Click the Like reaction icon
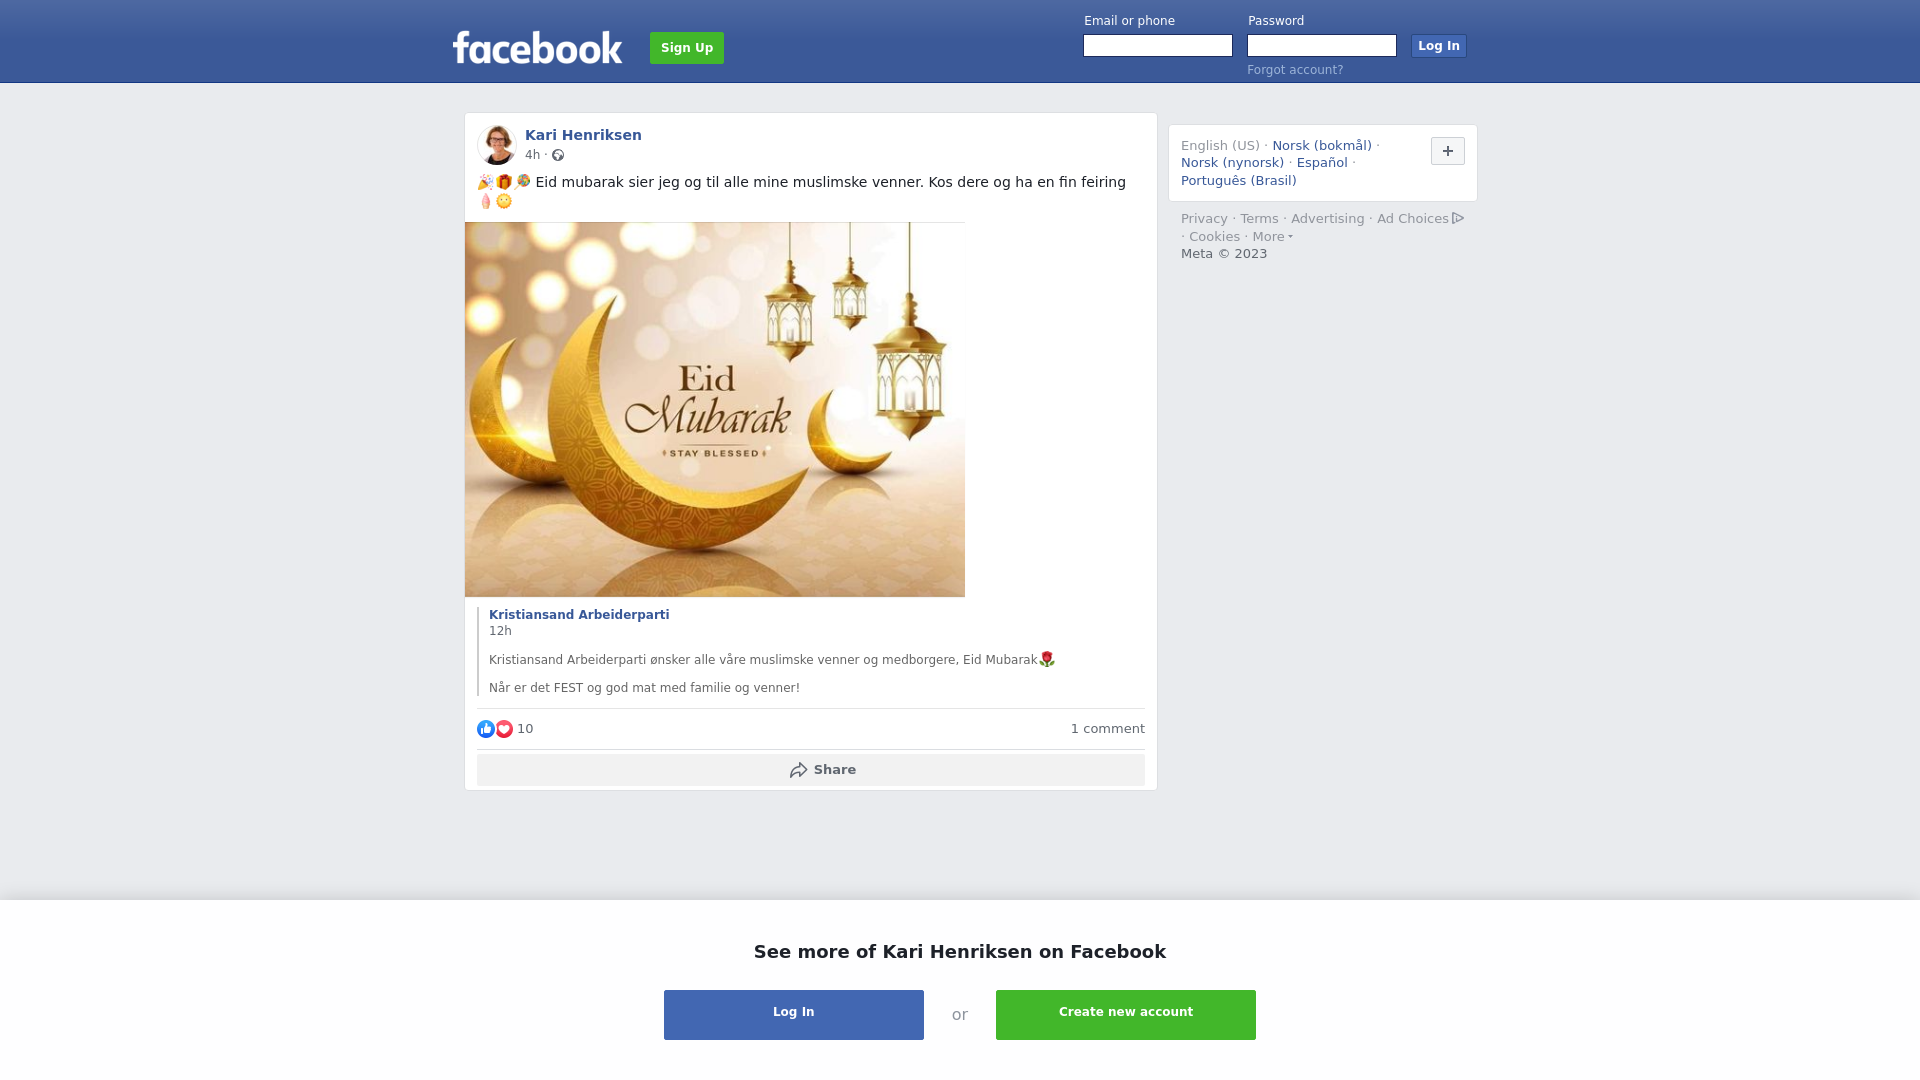Screen dimensions: 1920x1080 [x=486, y=729]
